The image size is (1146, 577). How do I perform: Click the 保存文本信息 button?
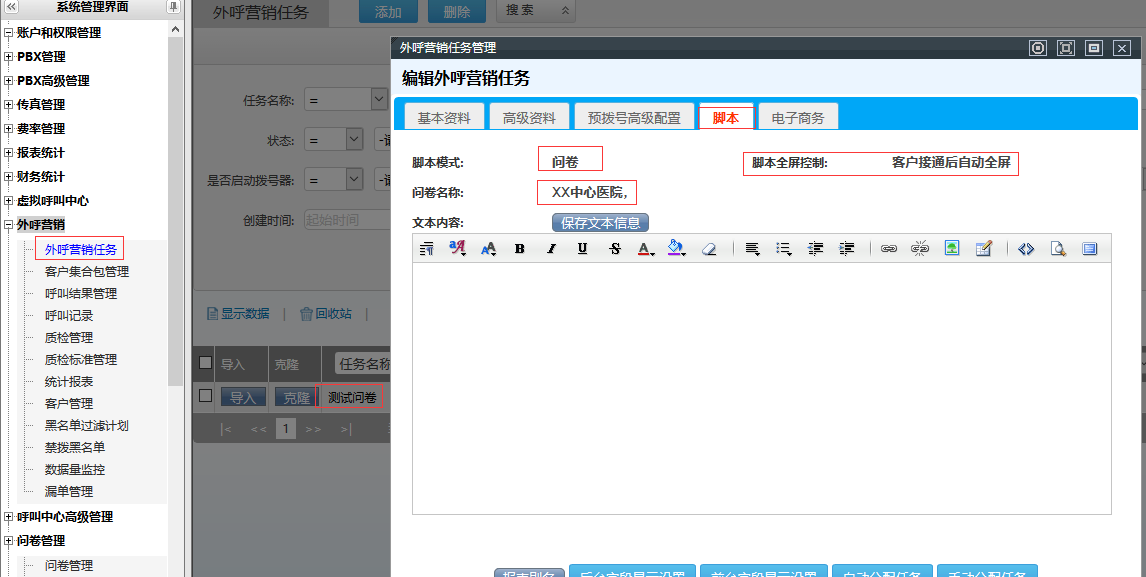coord(600,222)
